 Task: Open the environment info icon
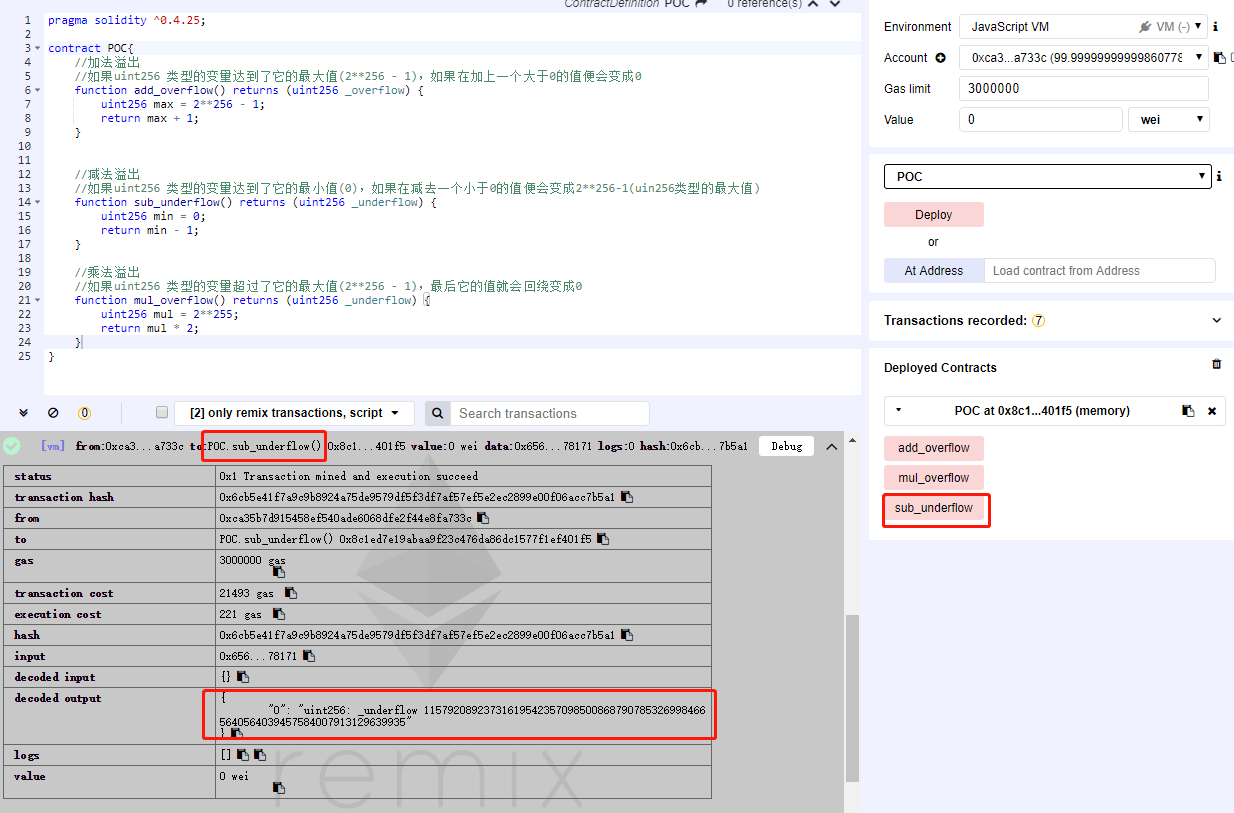click(x=1215, y=27)
